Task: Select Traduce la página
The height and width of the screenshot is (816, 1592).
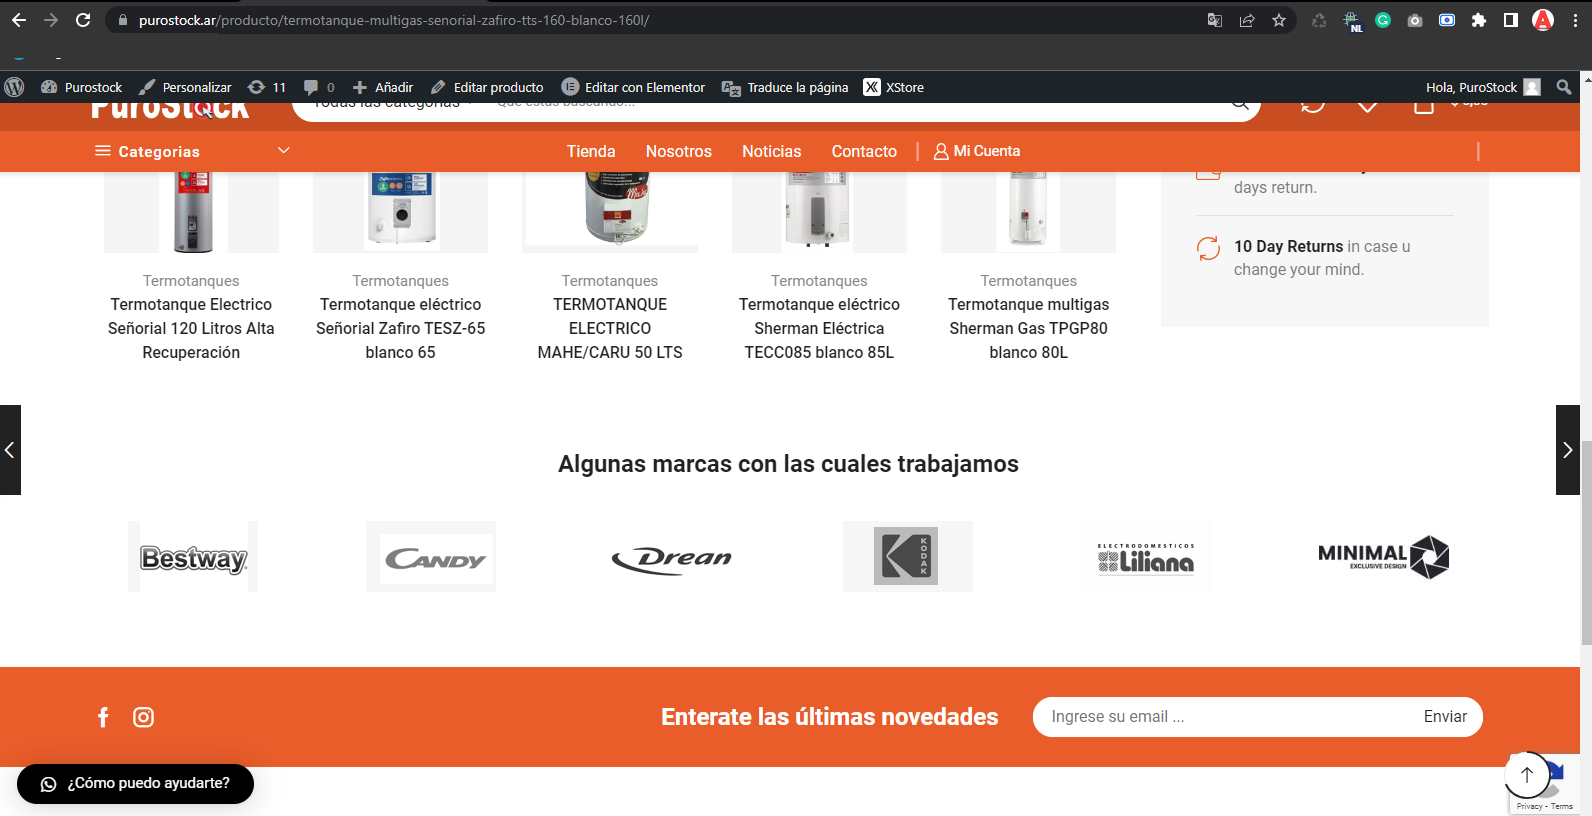Action: (x=785, y=87)
